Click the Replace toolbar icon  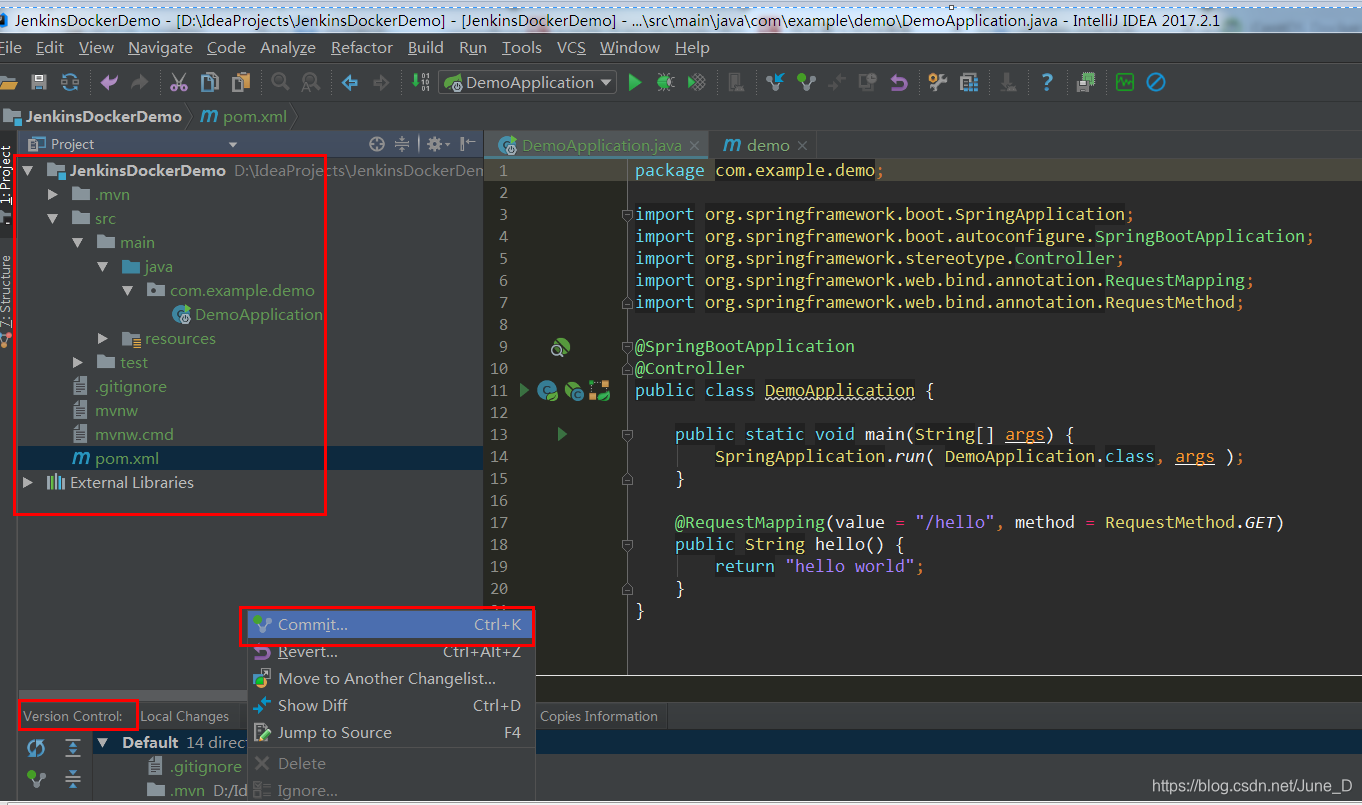(x=311, y=83)
